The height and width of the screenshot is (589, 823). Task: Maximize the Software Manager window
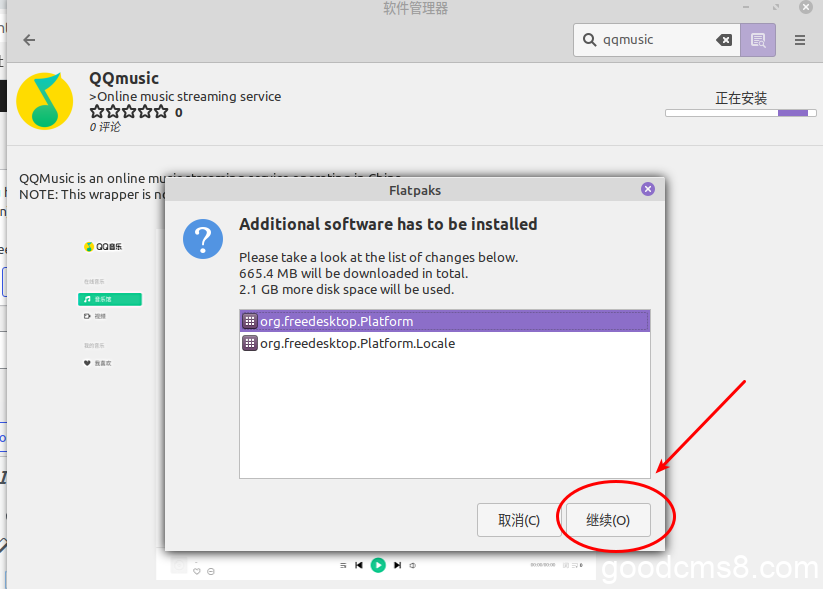[x=776, y=7]
